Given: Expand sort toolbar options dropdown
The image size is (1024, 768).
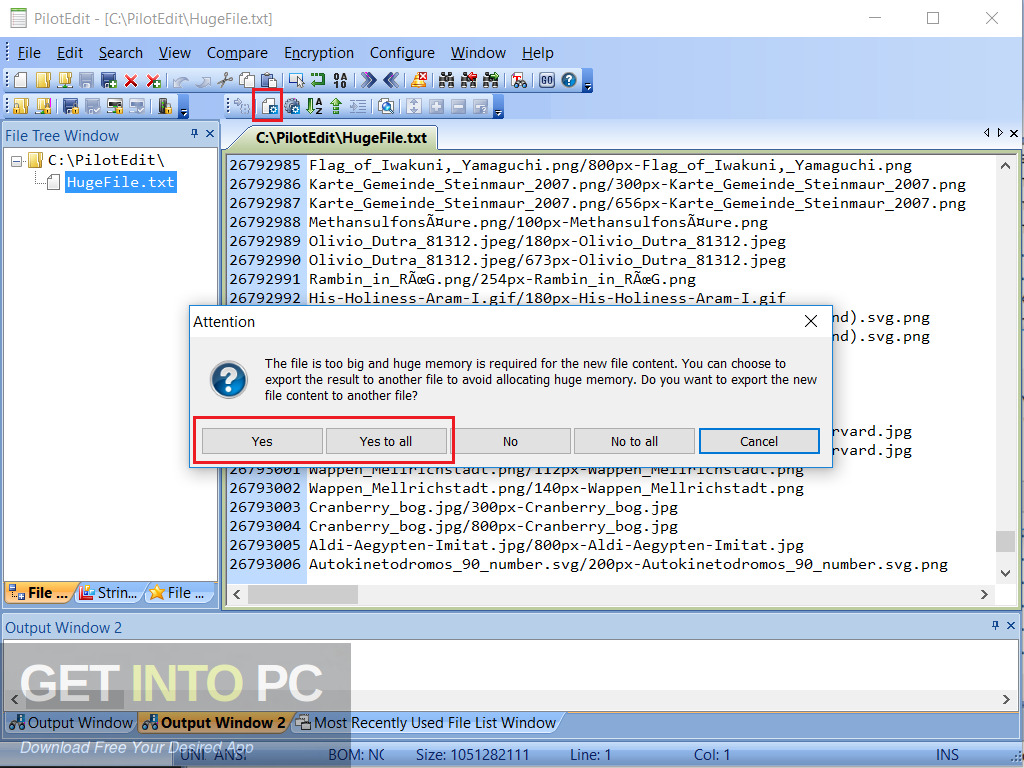Looking at the screenshot, I should point(498,107).
